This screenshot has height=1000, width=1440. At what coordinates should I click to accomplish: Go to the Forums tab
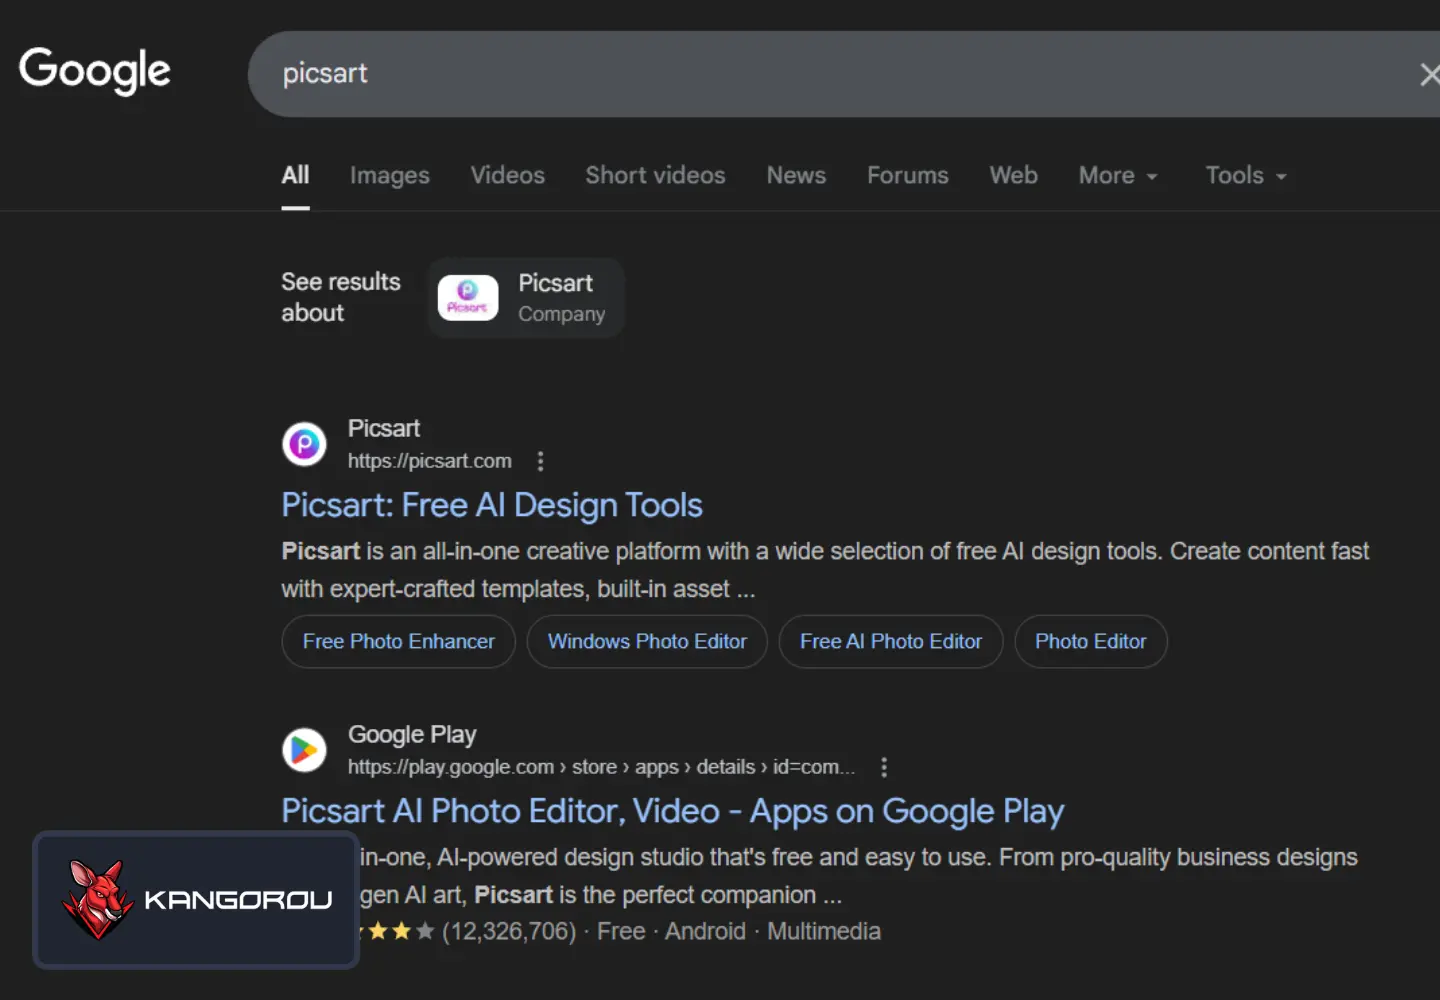(907, 176)
